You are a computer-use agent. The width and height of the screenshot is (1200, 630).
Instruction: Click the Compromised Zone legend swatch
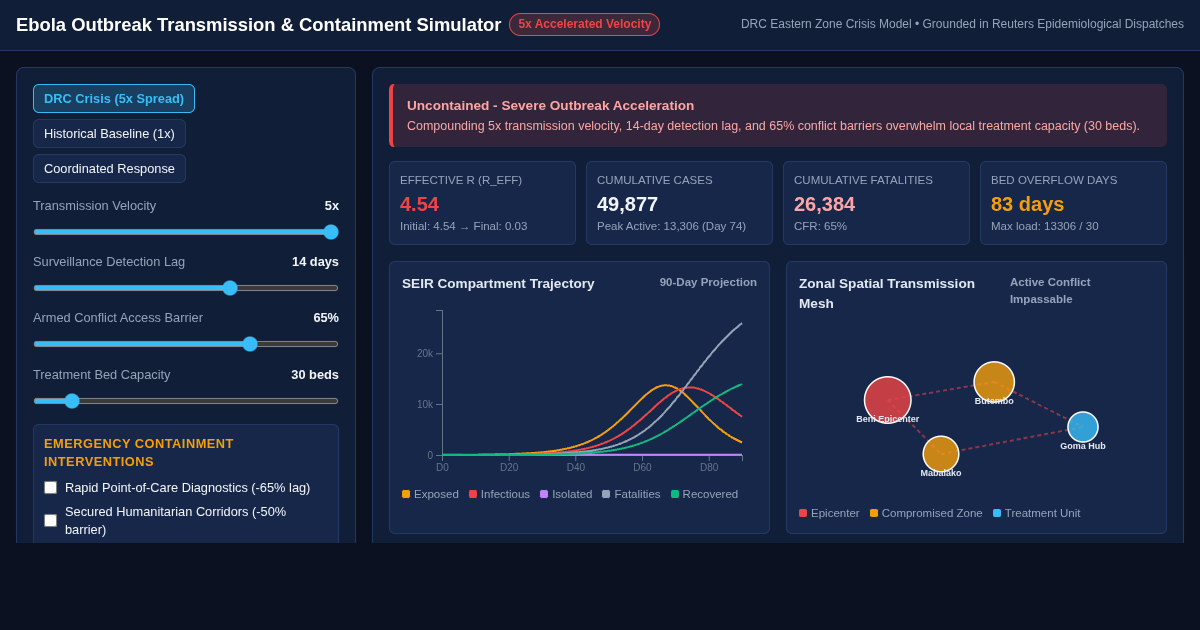click(x=874, y=513)
